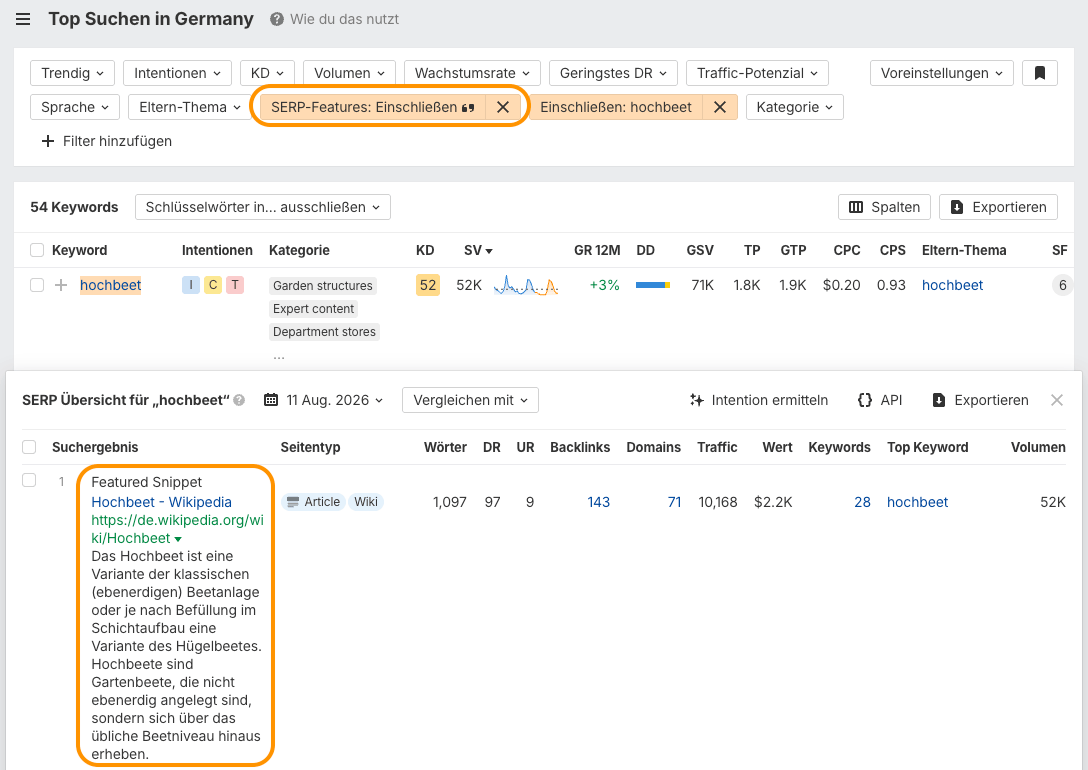
Task: Click the blue DD distribution bar
Action: pos(652,285)
